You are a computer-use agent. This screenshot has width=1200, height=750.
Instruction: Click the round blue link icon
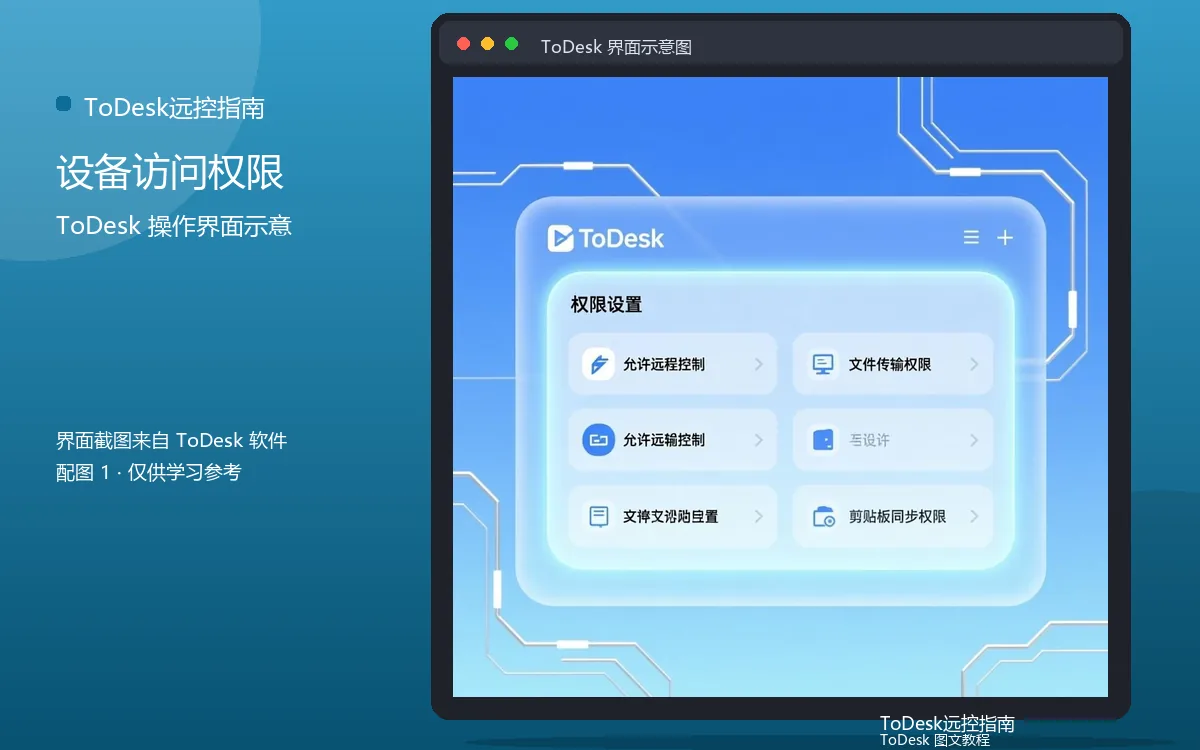click(x=598, y=440)
